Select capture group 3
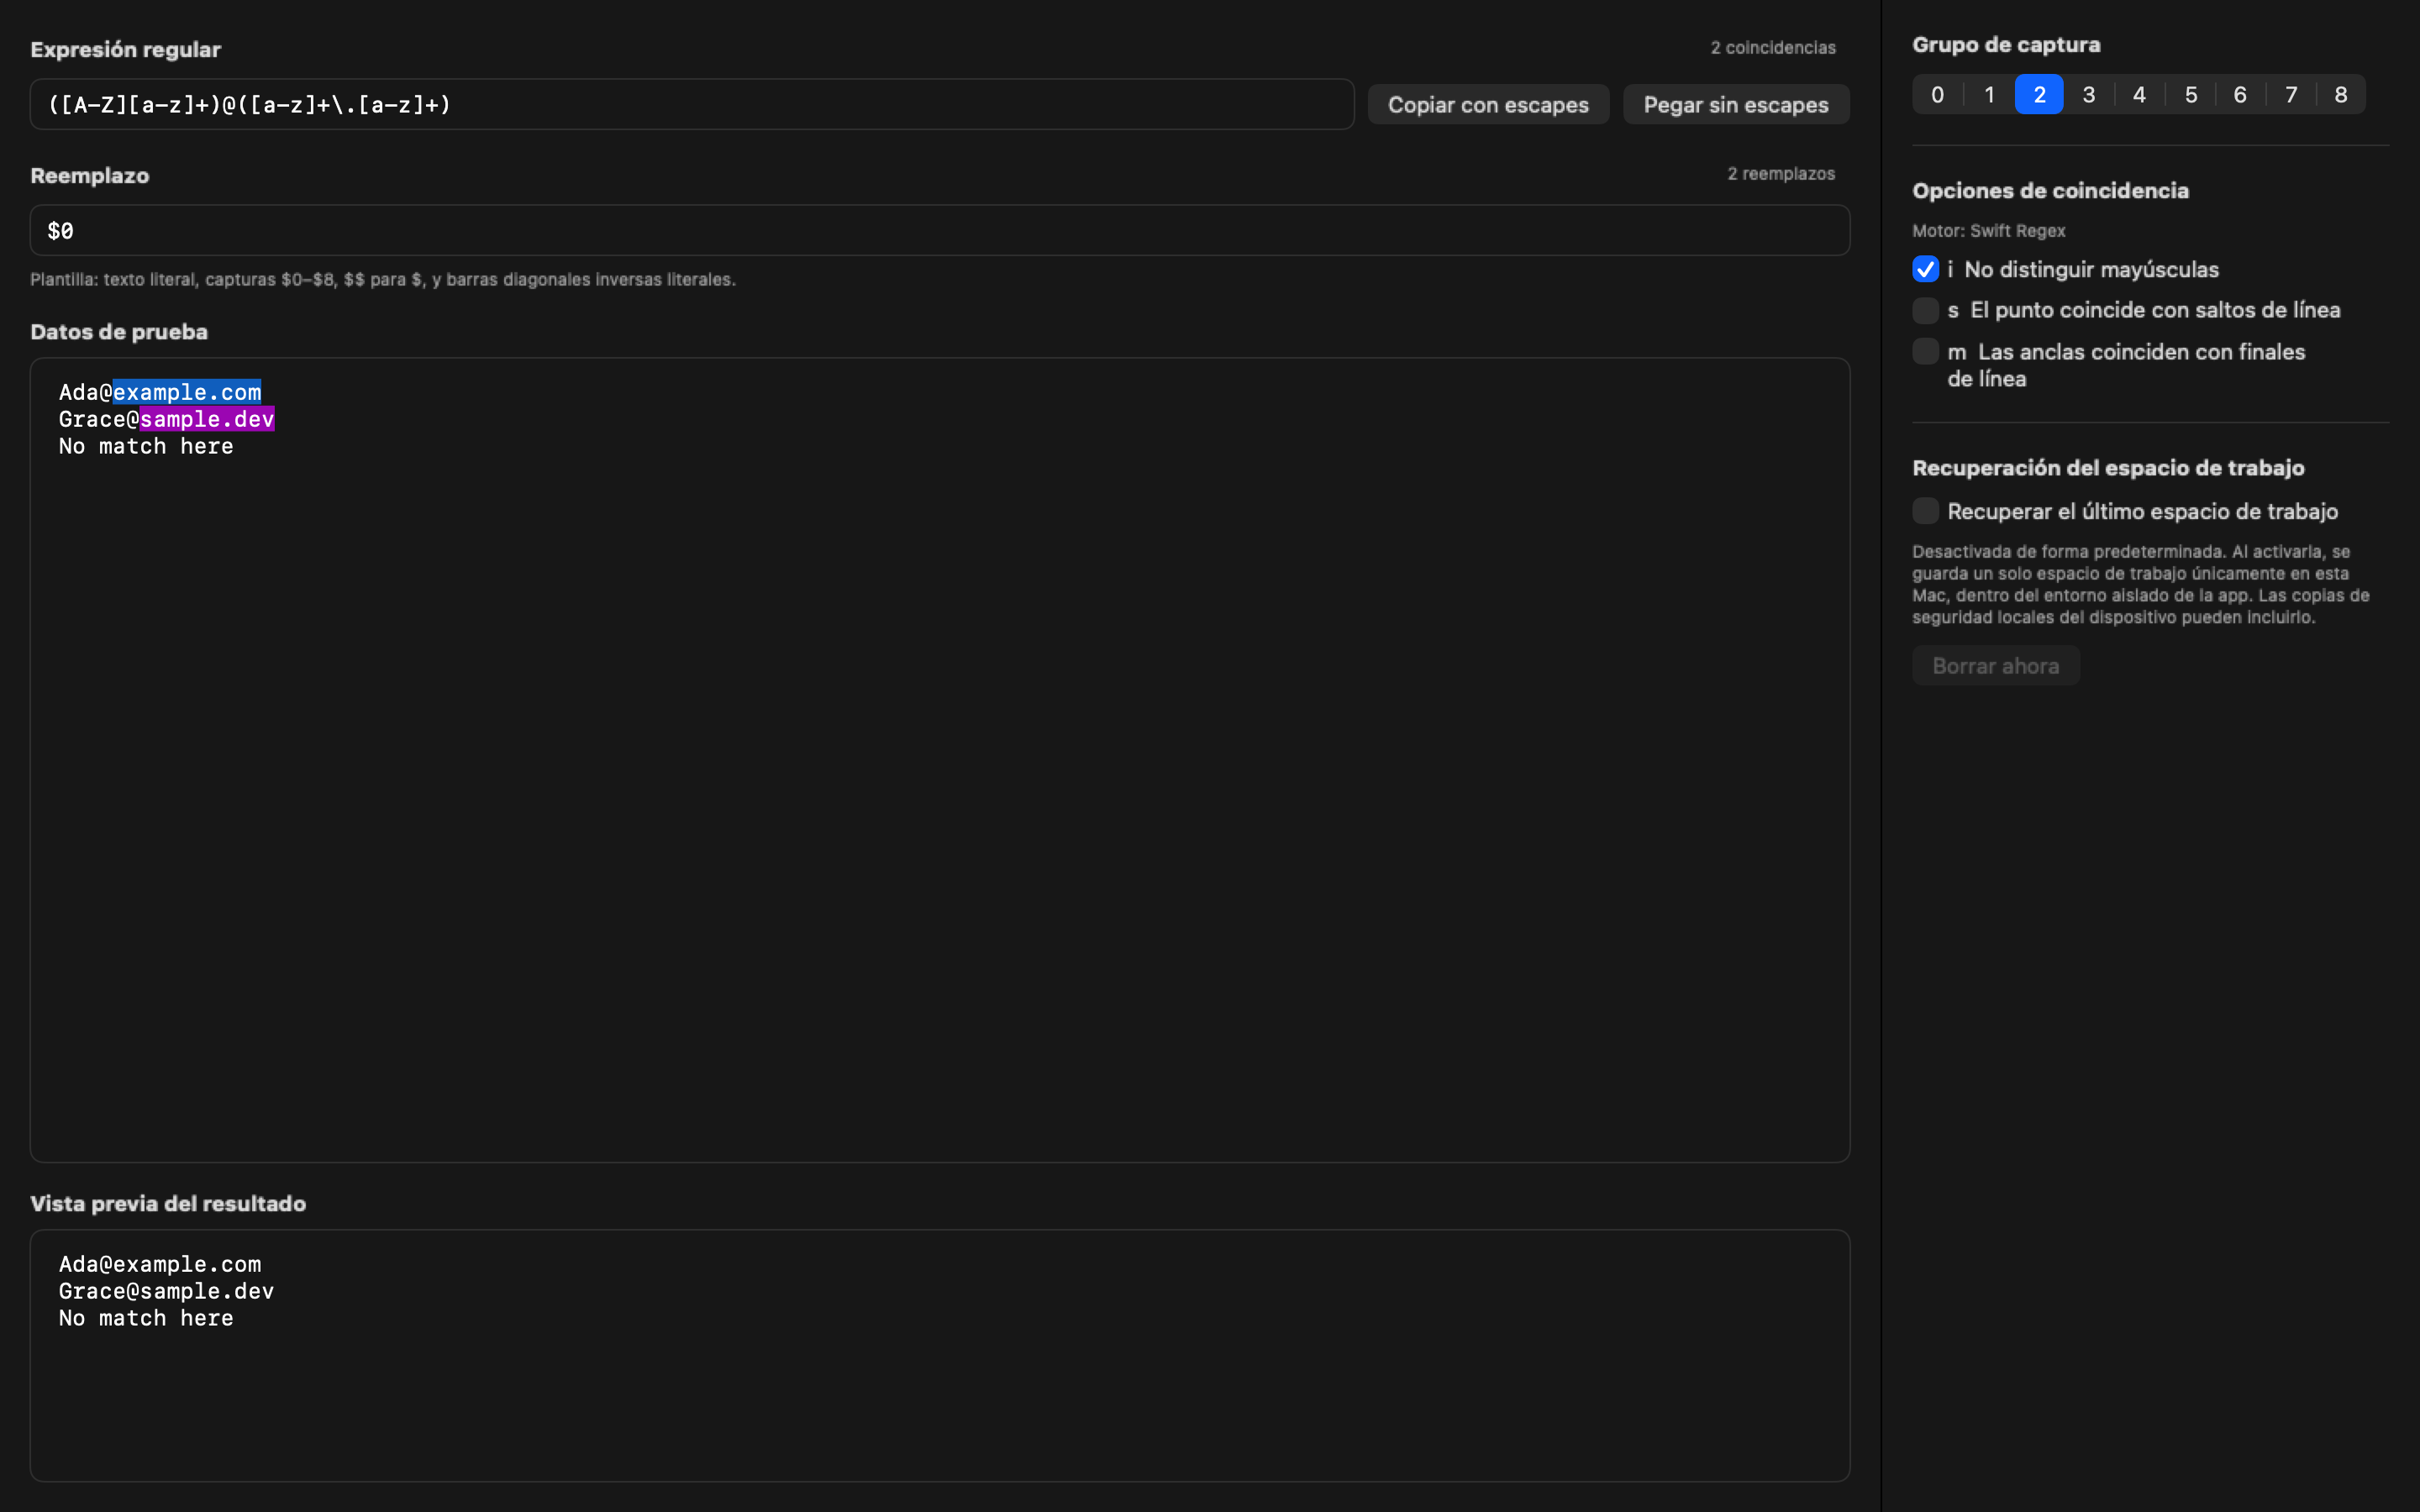The image size is (2420, 1512). (2089, 95)
